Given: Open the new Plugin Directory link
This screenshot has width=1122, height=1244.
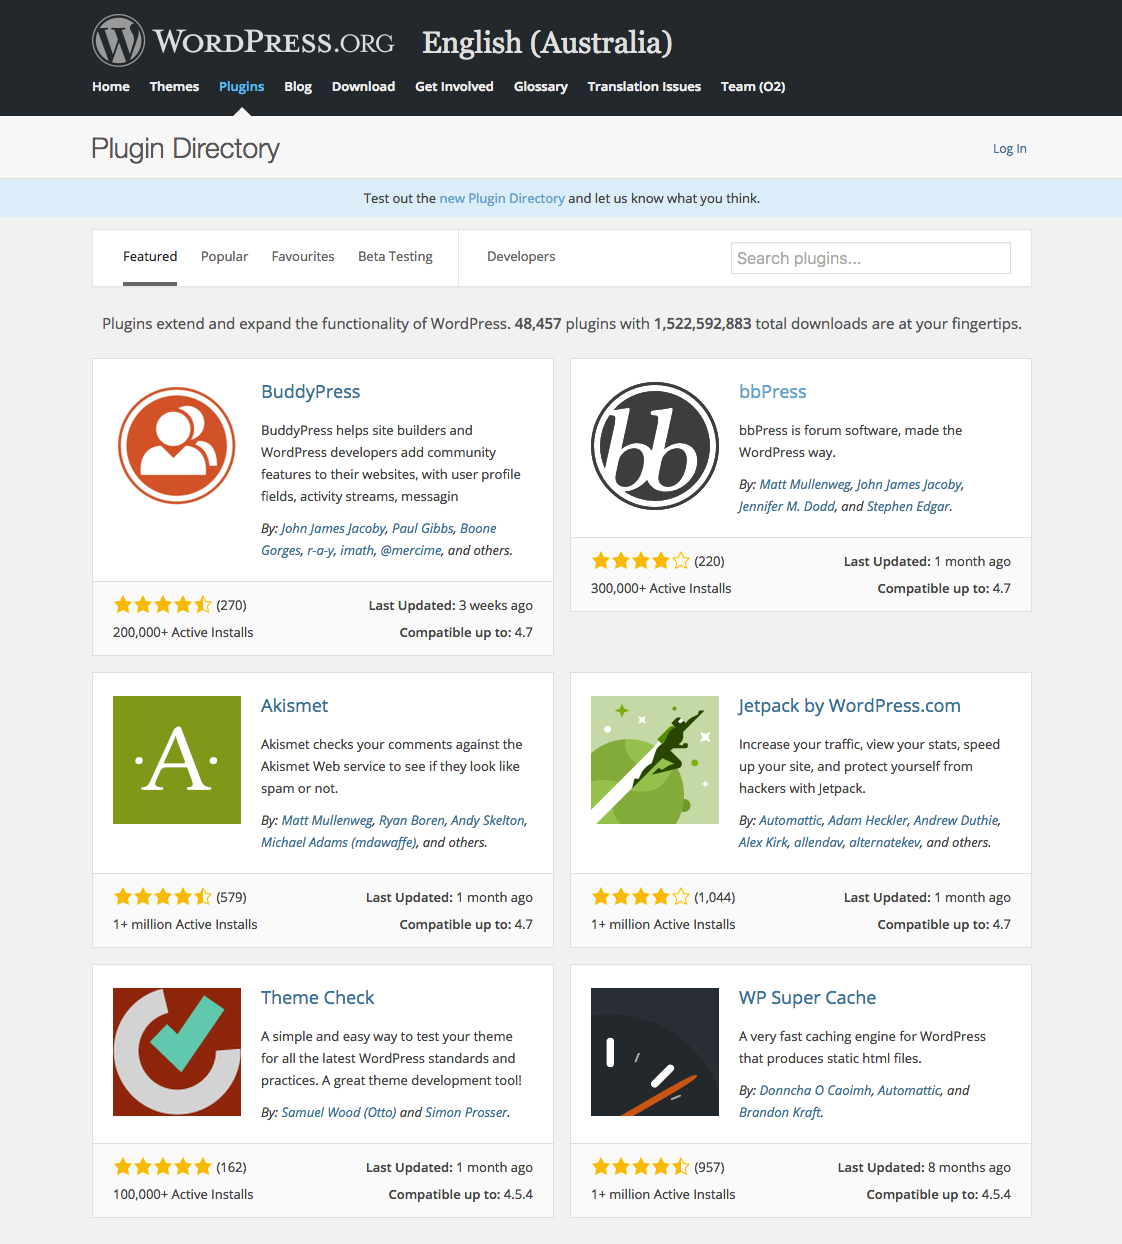Looking at the screenshot, I should click(x=502, y=199).
